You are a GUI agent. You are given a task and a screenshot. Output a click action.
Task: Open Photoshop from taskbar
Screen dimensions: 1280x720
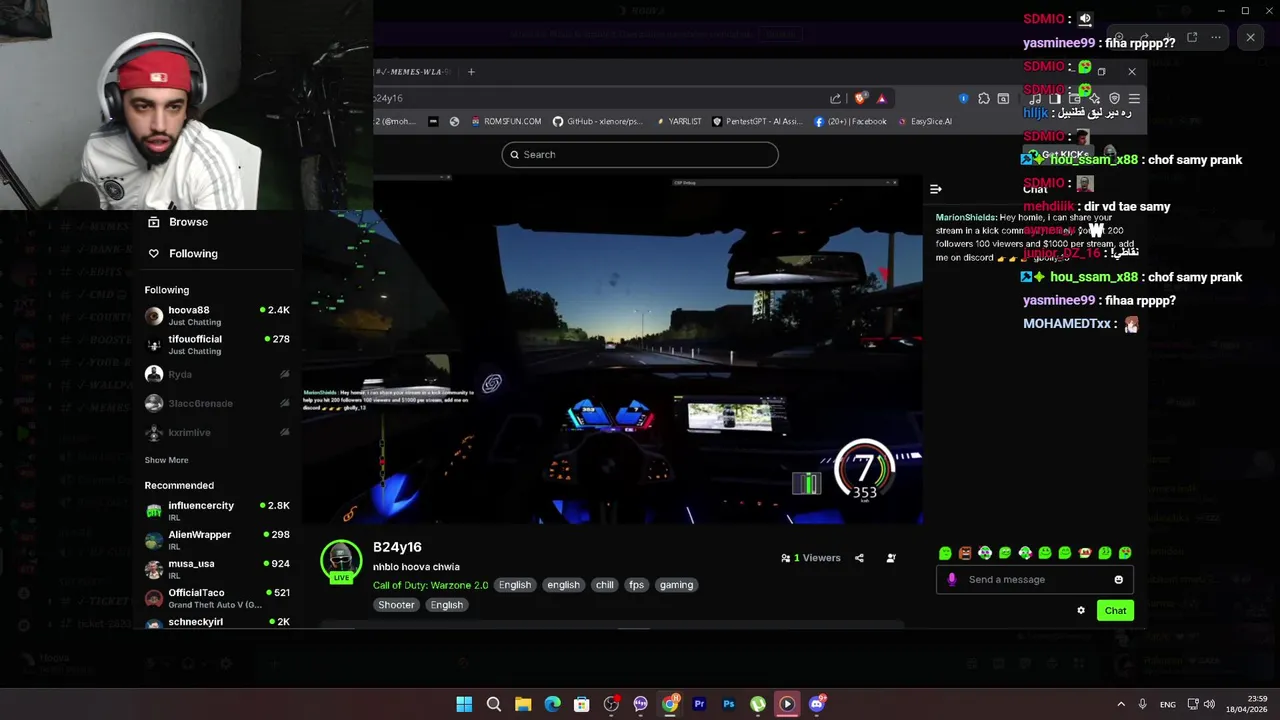[x=728, y=704]
